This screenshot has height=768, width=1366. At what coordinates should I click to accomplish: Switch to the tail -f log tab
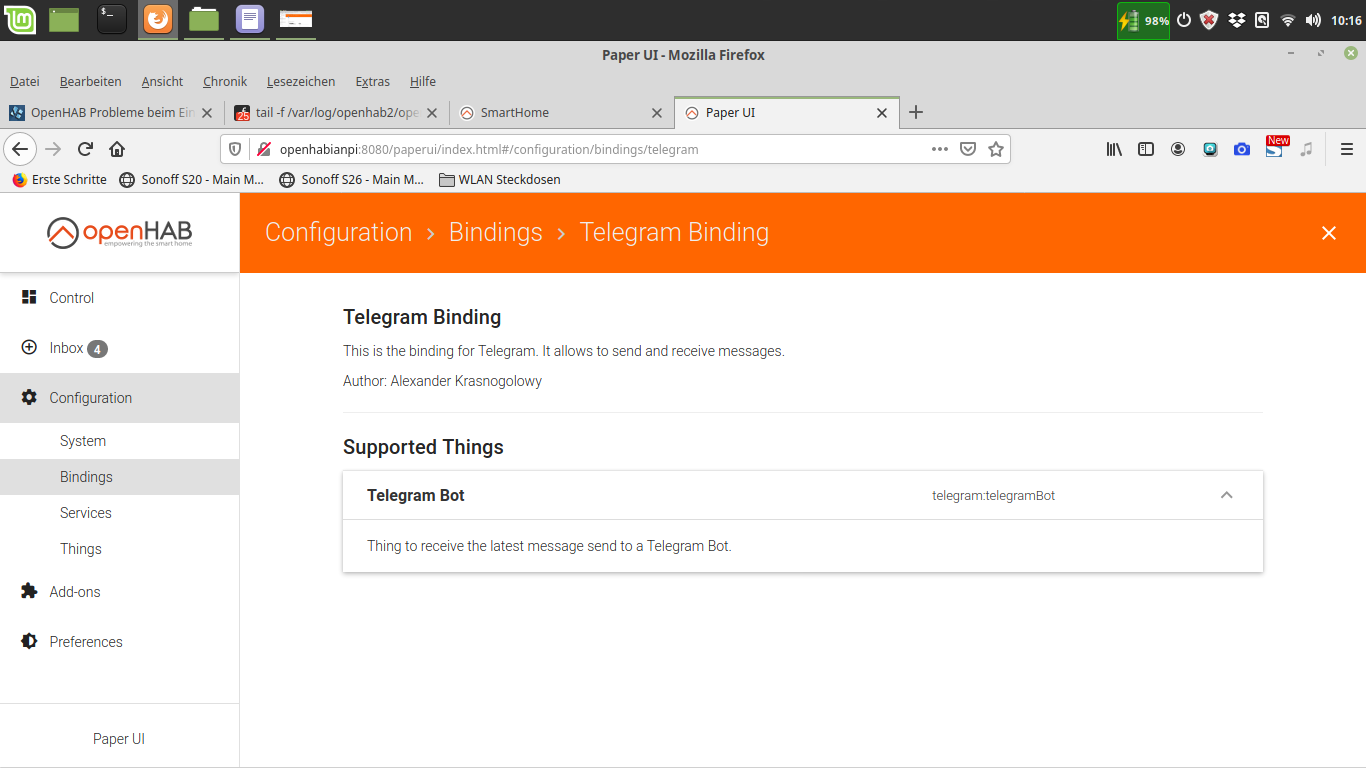(337, 113)
